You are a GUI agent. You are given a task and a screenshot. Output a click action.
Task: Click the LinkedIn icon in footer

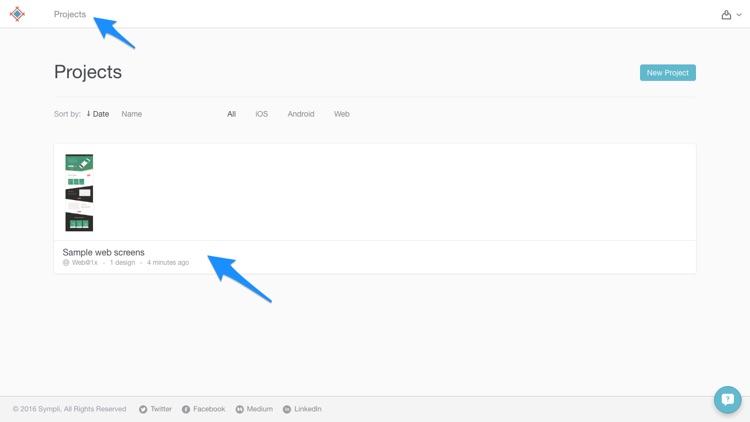pos(287,410)
